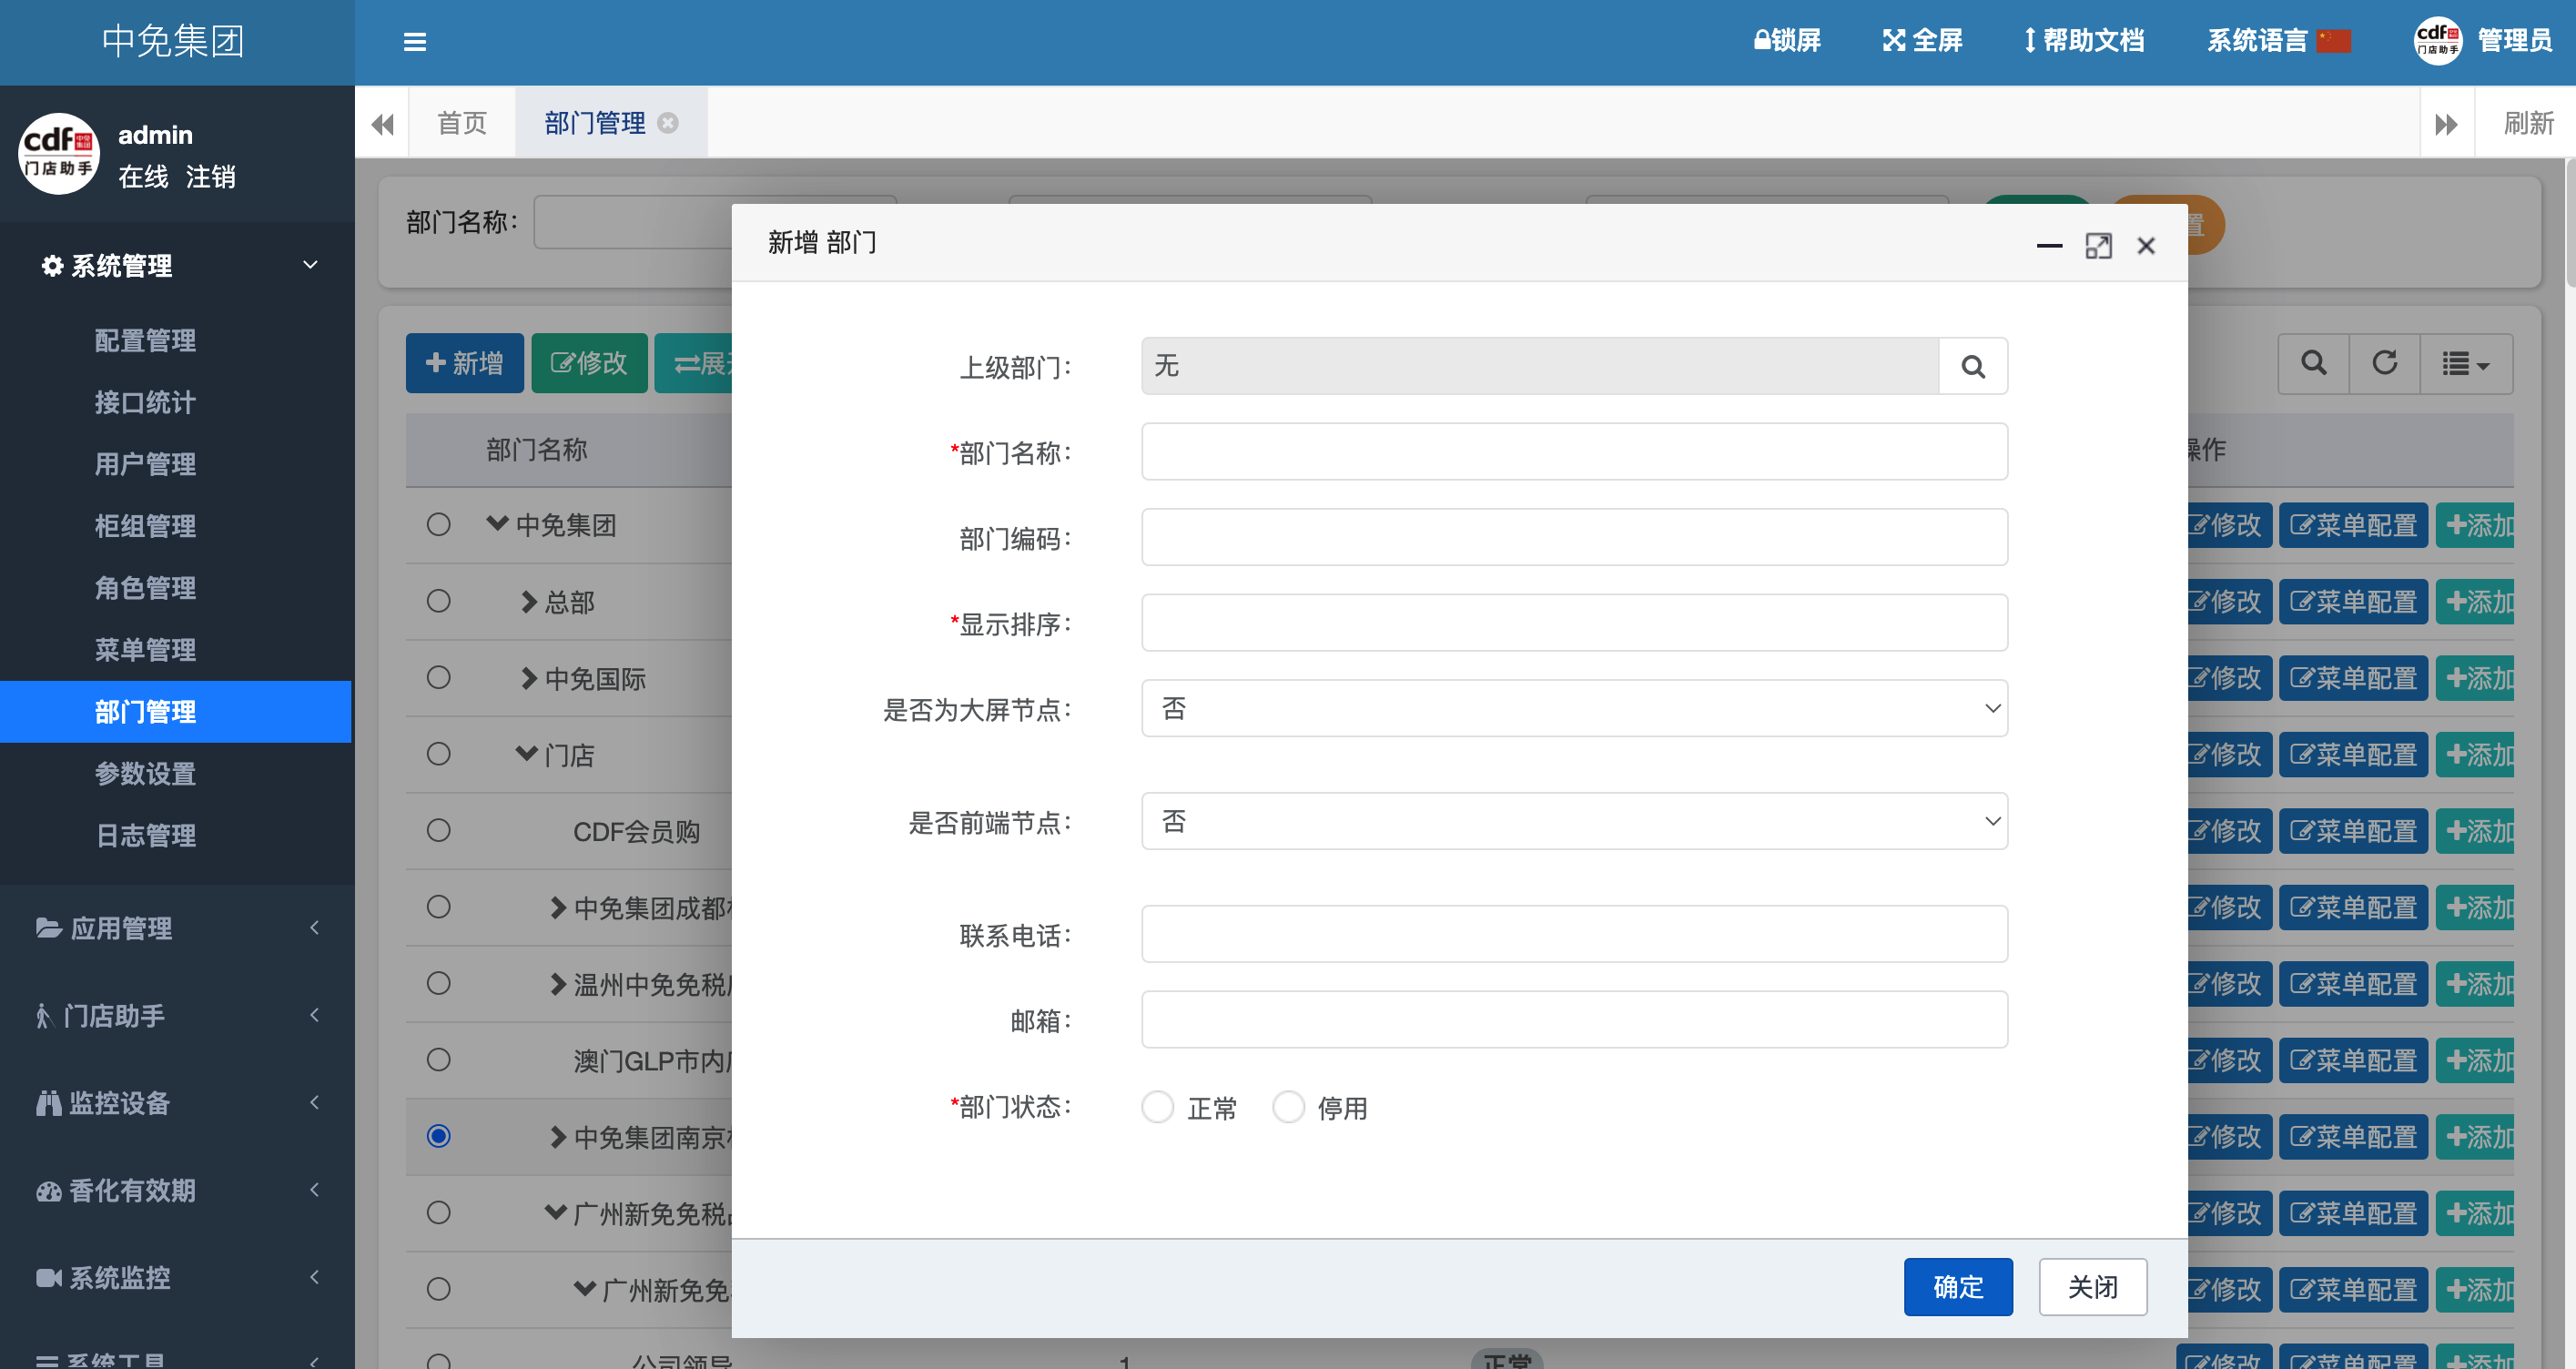
Task: Expand the 总部 tree node
Action: [529, 601]
